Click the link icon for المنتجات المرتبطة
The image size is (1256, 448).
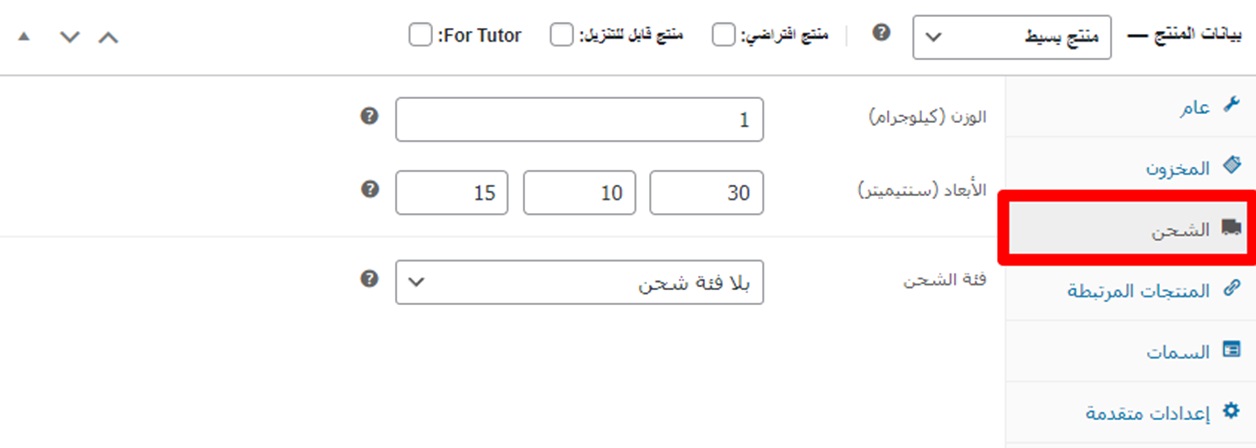click(x=1231, y=290)
